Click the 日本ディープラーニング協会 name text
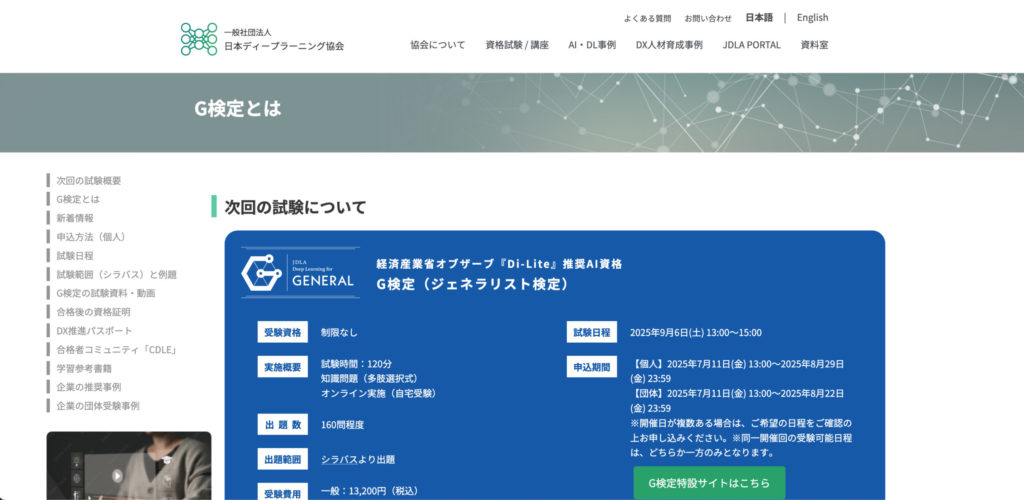This screenshot has width=1024, height=500. (x=284, y=46)
